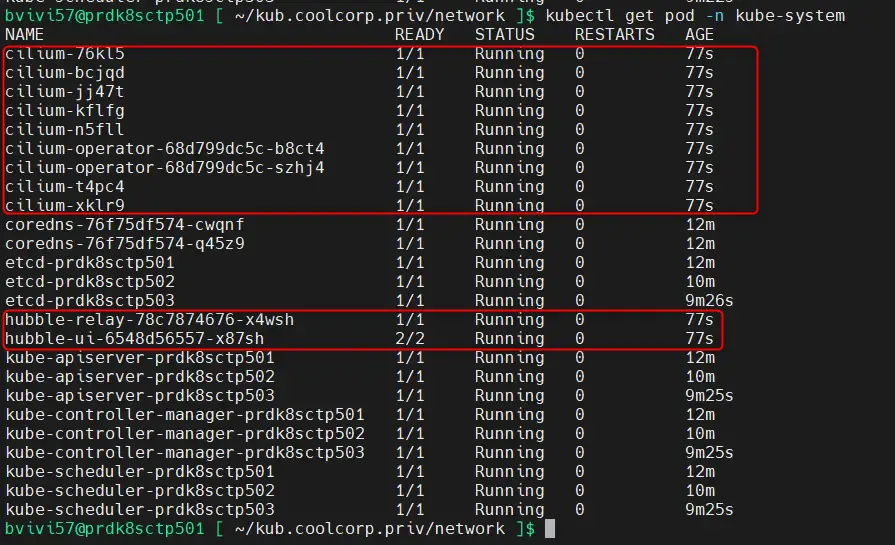Click the 10m age of etcd-prdk8sctp502
The image size is (895, 545).
(700, 282)
